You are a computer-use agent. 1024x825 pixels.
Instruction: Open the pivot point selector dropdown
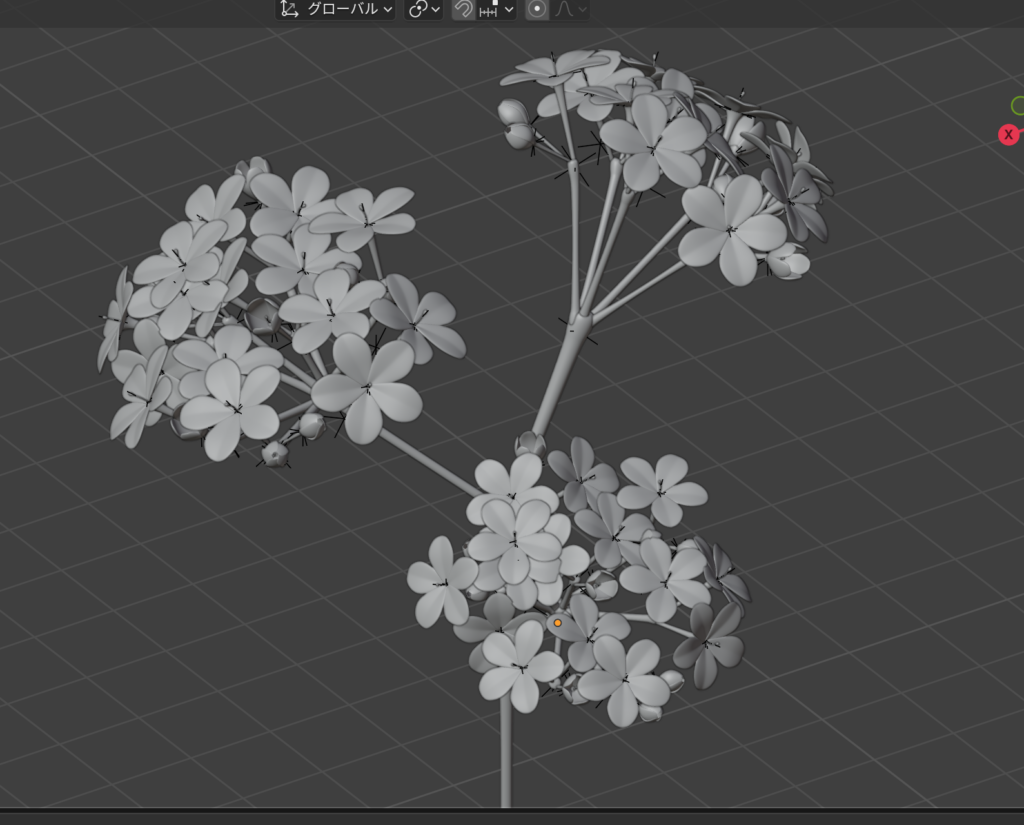coord(423,9)
